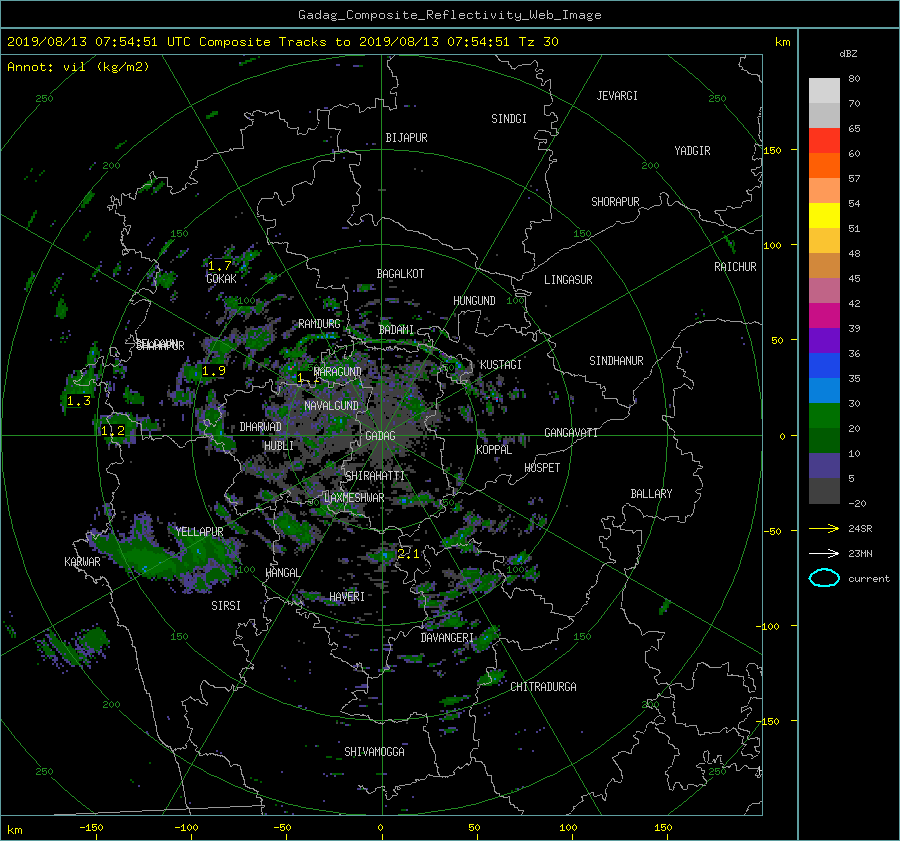Click the NAVALGUND city label
The height and width of the screenshot is (841, 900).
click(x=331, y=406)
